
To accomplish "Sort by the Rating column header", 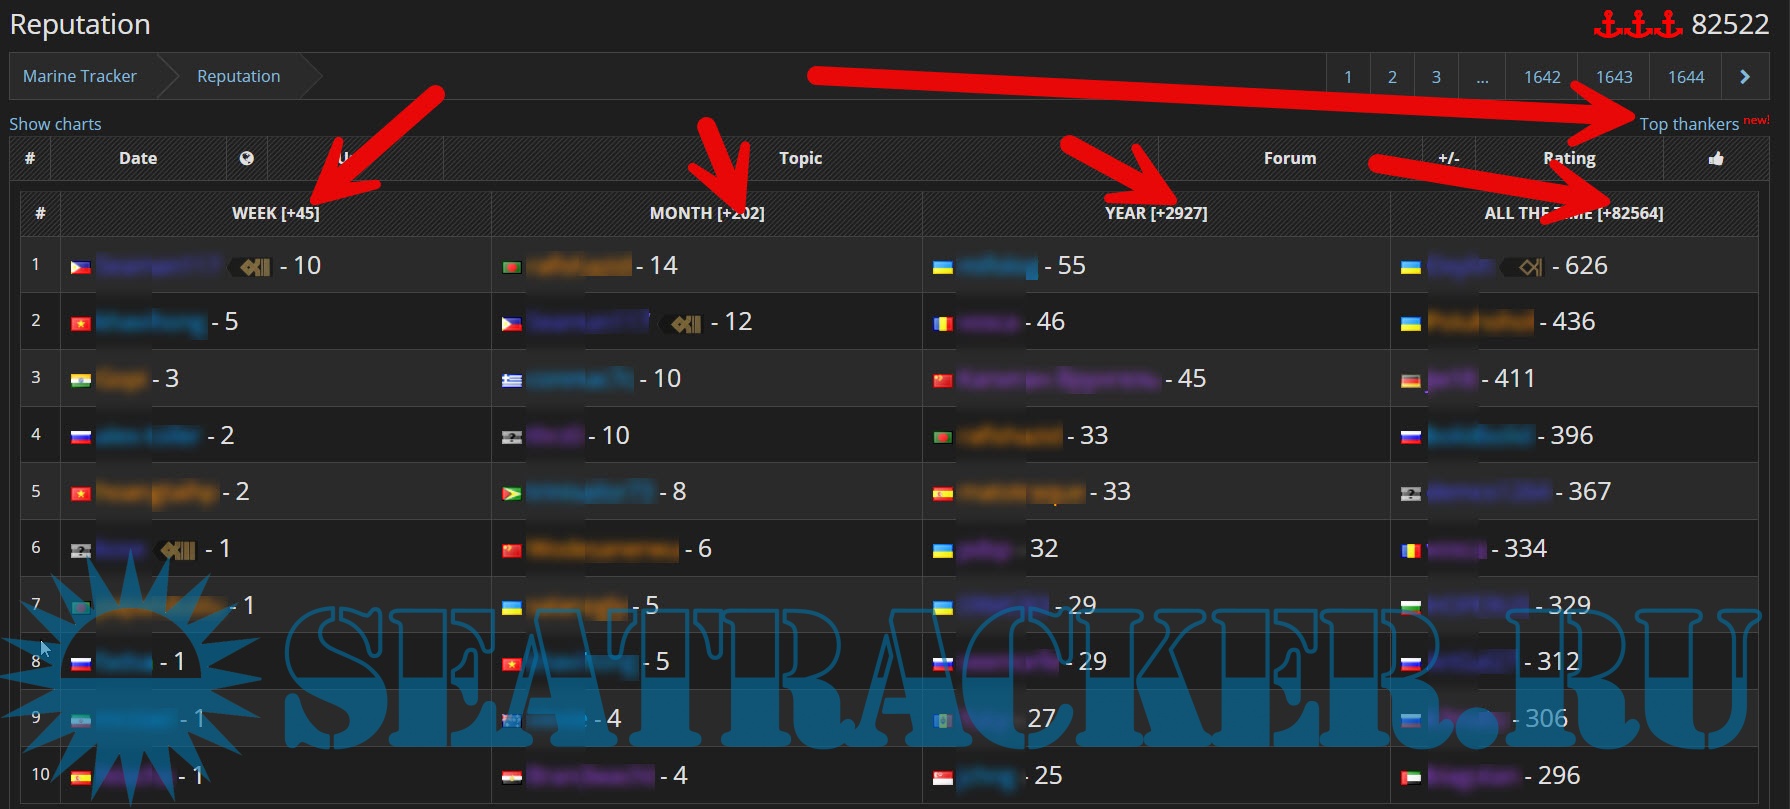I will tap(1569, 158).
